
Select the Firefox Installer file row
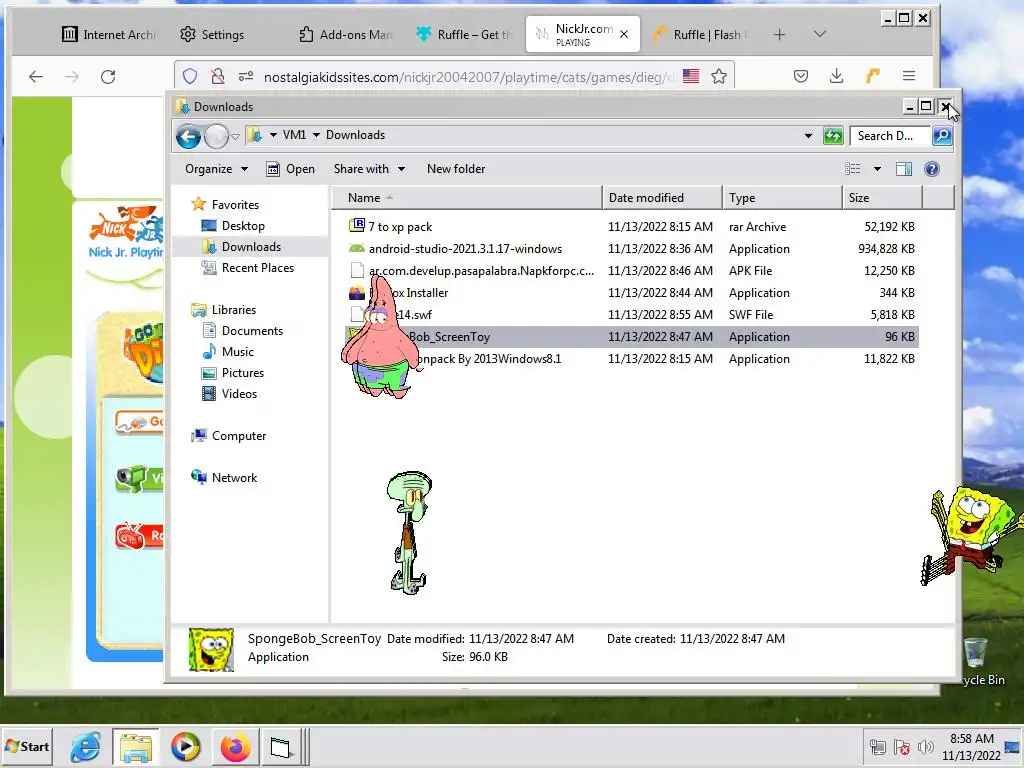pyautogui.click(x=631, y=293)
